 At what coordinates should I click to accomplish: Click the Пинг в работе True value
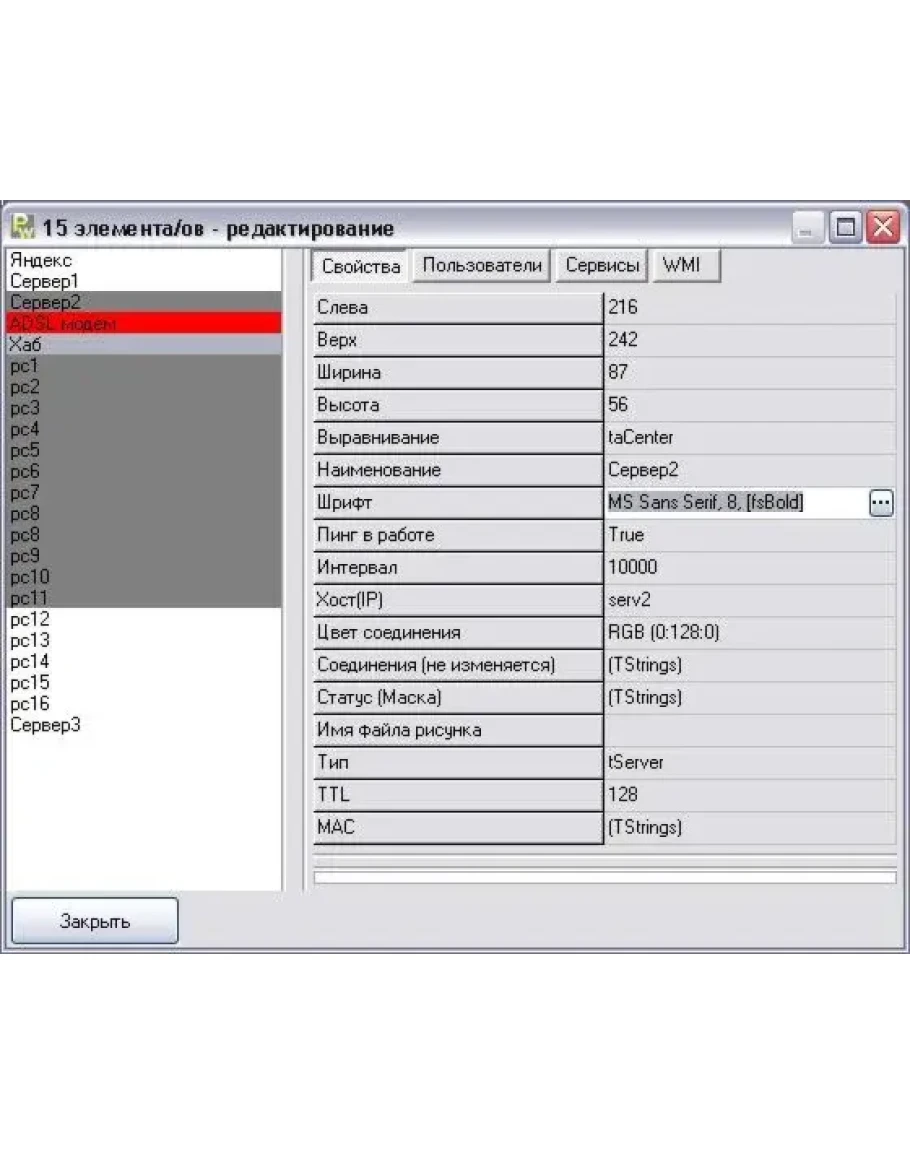point(748,535)
